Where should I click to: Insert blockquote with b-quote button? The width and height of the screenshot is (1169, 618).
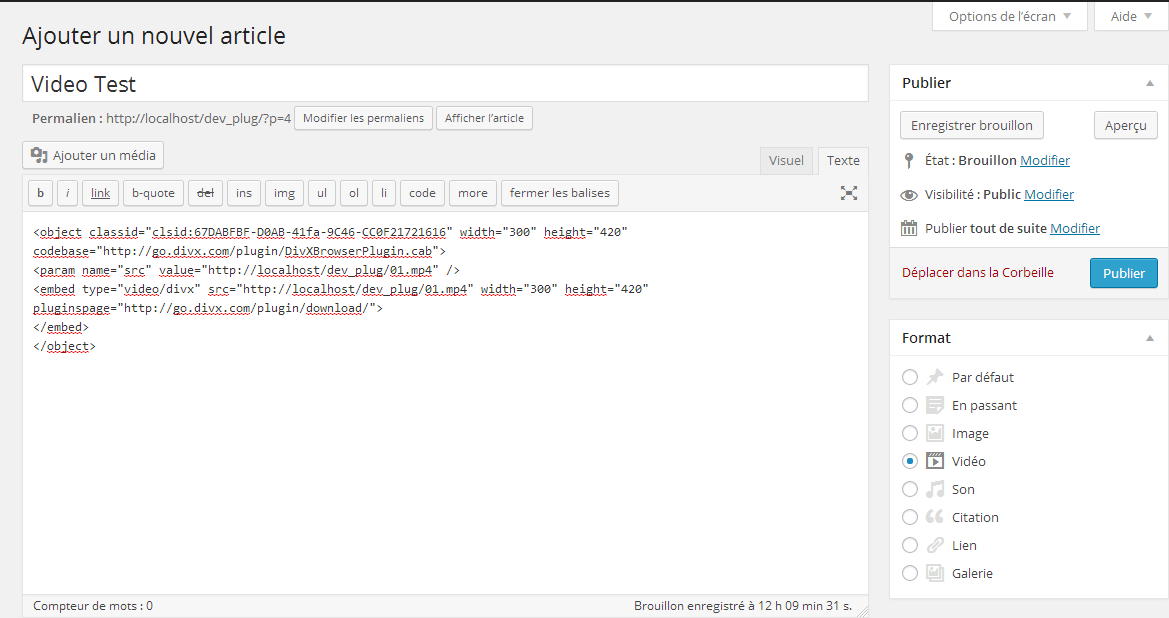point(153,193)
